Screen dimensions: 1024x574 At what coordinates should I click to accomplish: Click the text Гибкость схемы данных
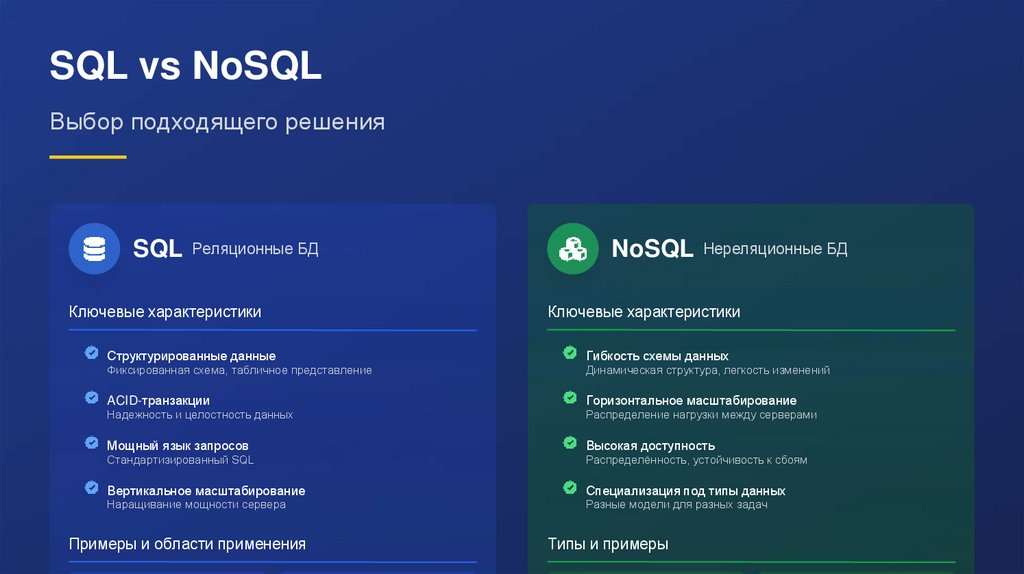657,356
